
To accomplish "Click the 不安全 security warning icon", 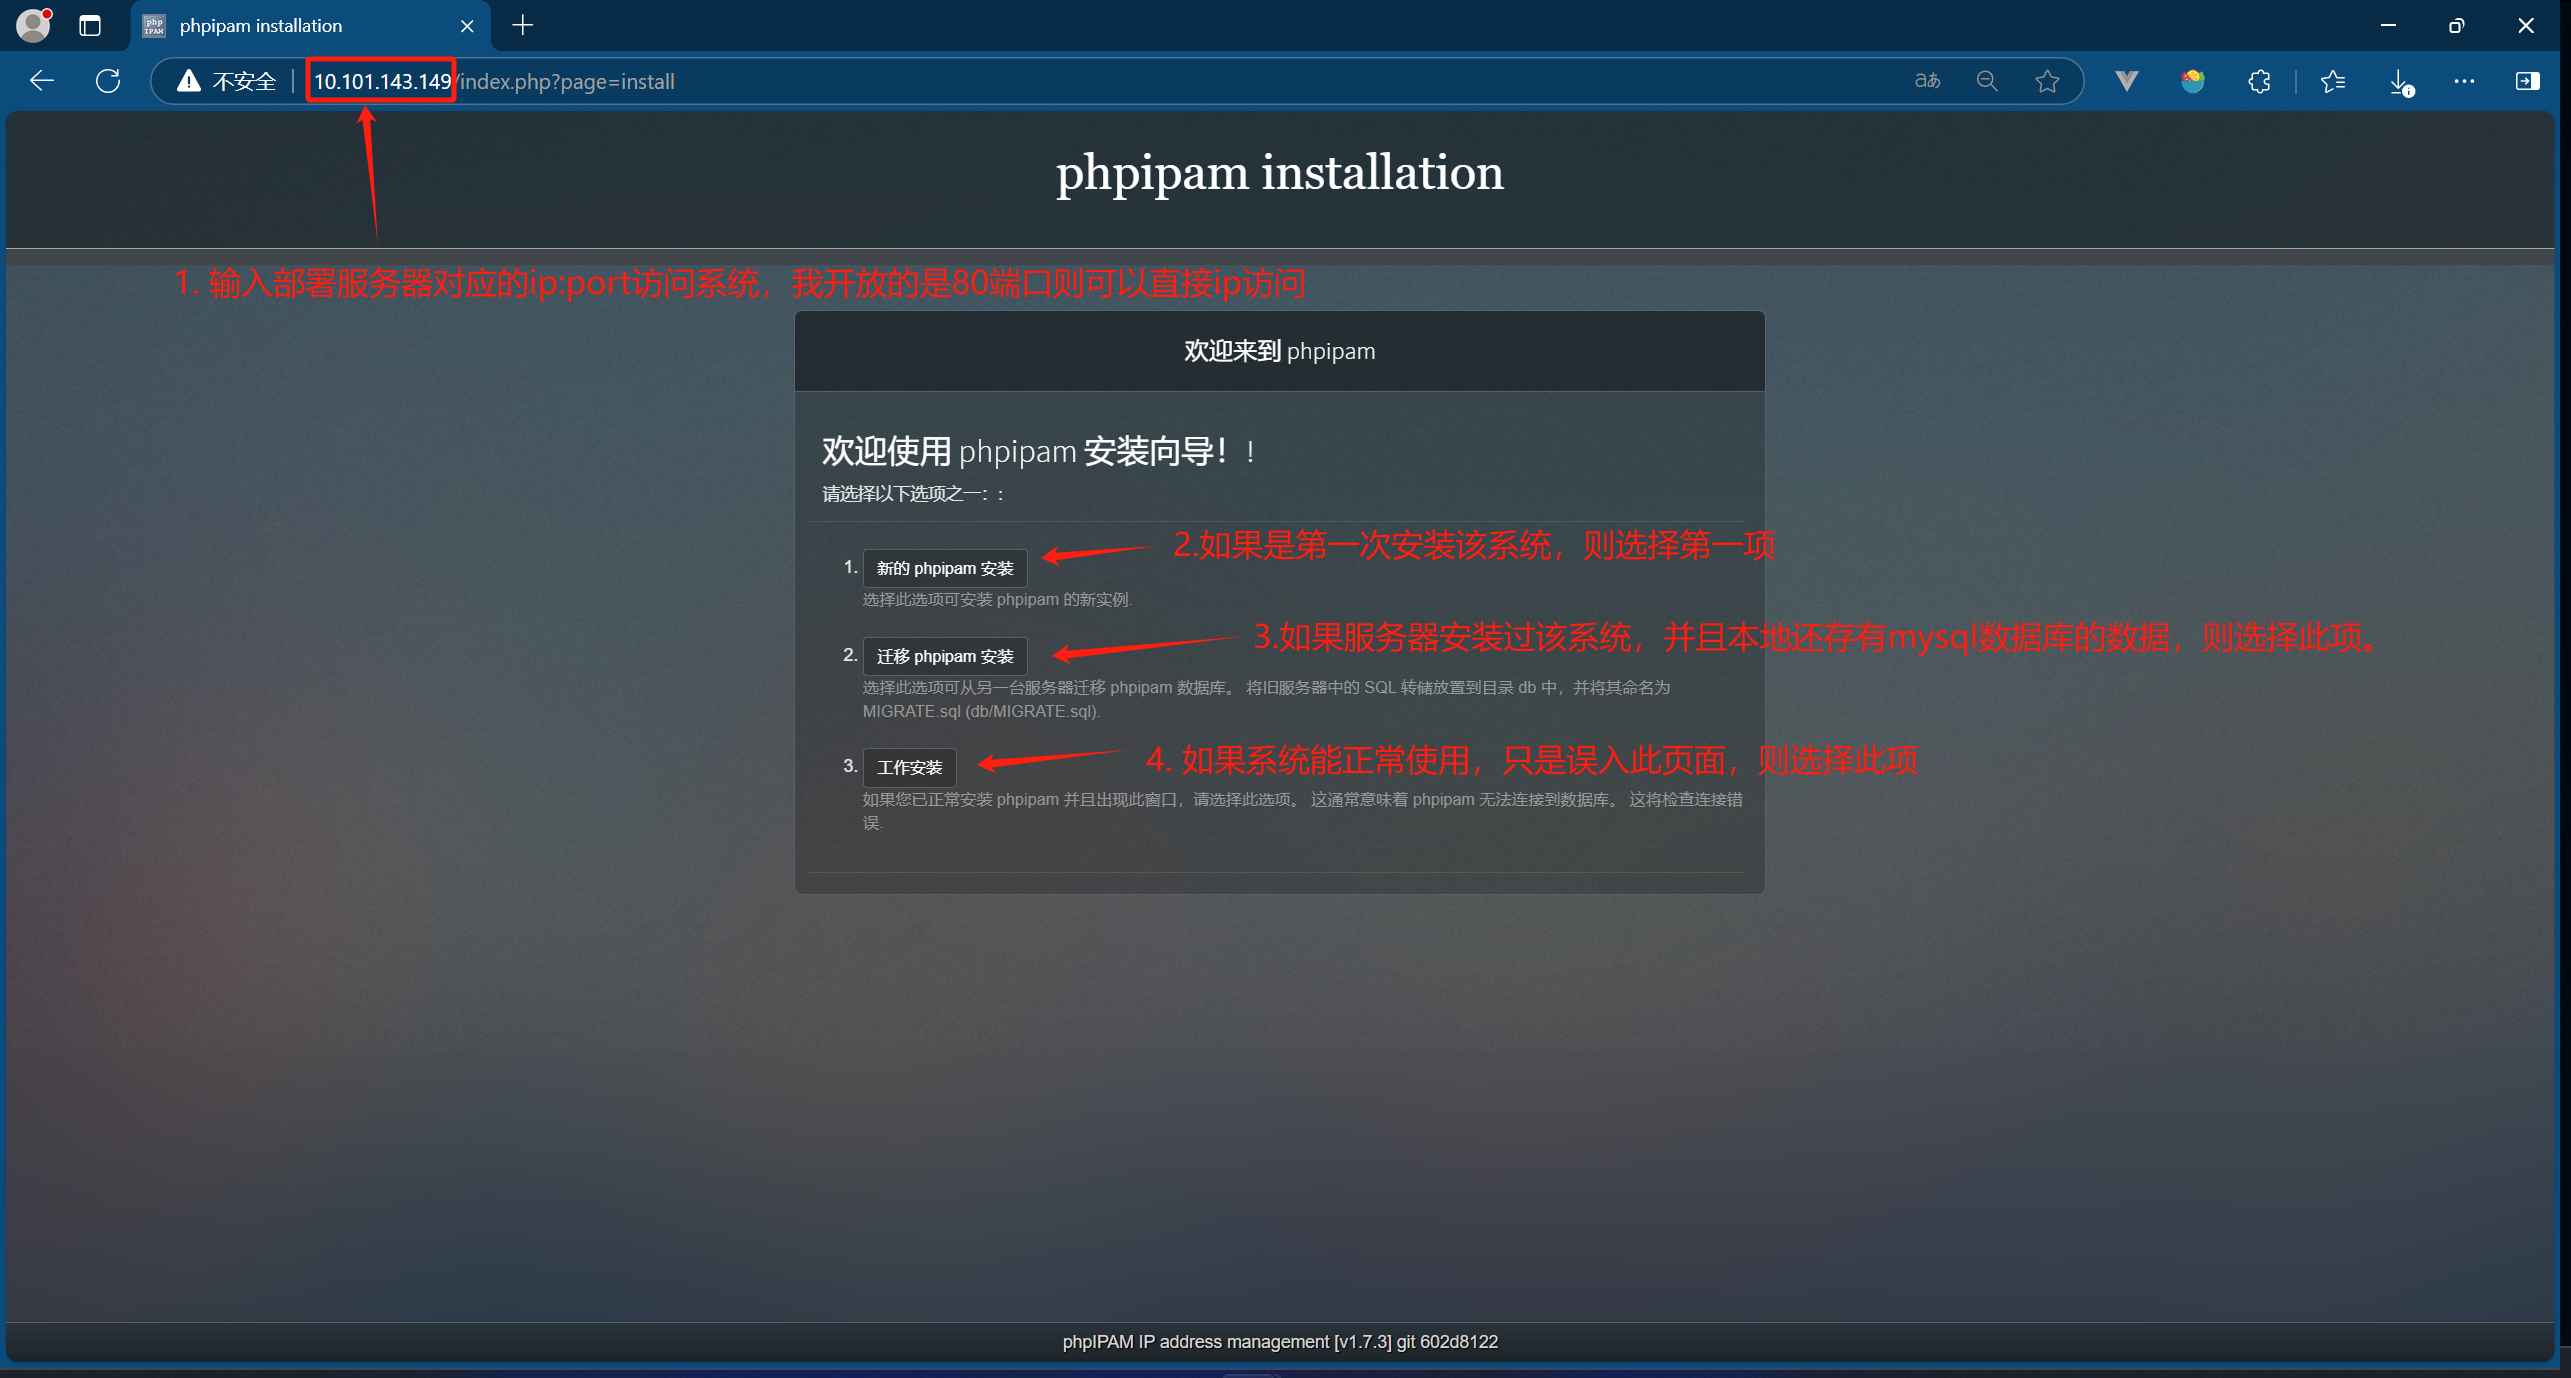I will tap(189, 81).
